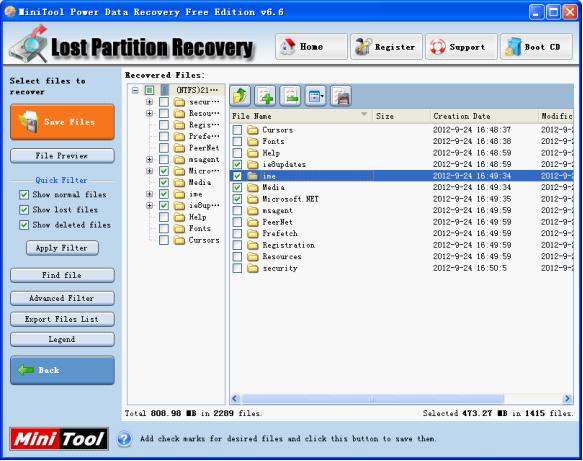The height and width of the screenshot is (461, 583).
Task: Click the horizontal scrollbar right arrow
Action: 567,399
